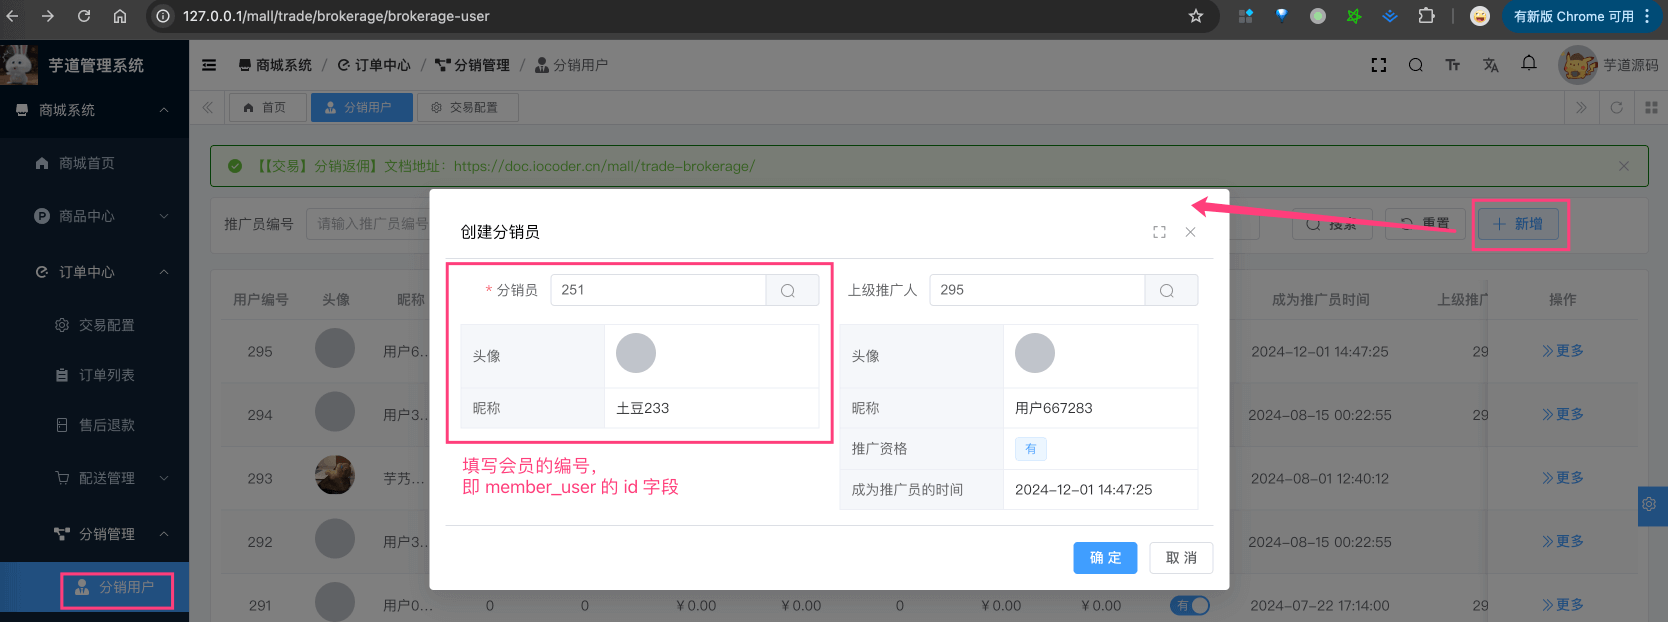The width and height of the screenshot is (1668, 622).
Task: Click the search icon beside 上级推广人 field
Action: (x=1167, y=291)
